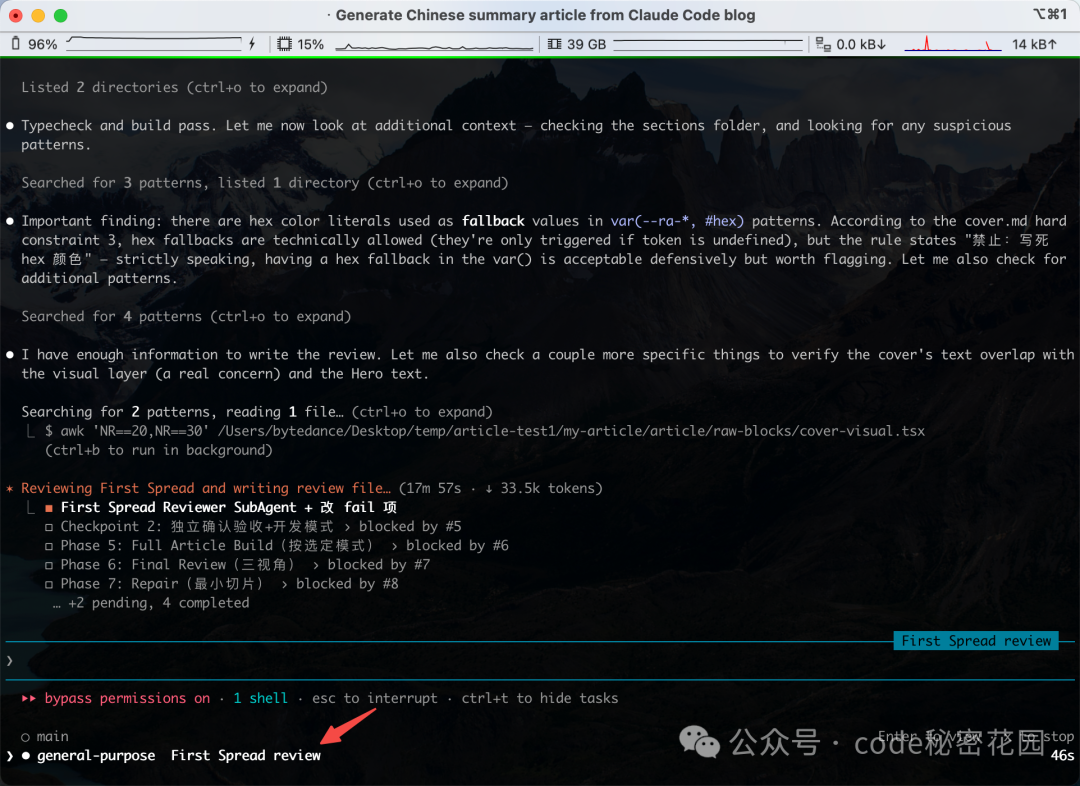Click 'ctrl+b to run in background' hint
This screenshot has width=1080, height=786.
[x=159, y=451]
